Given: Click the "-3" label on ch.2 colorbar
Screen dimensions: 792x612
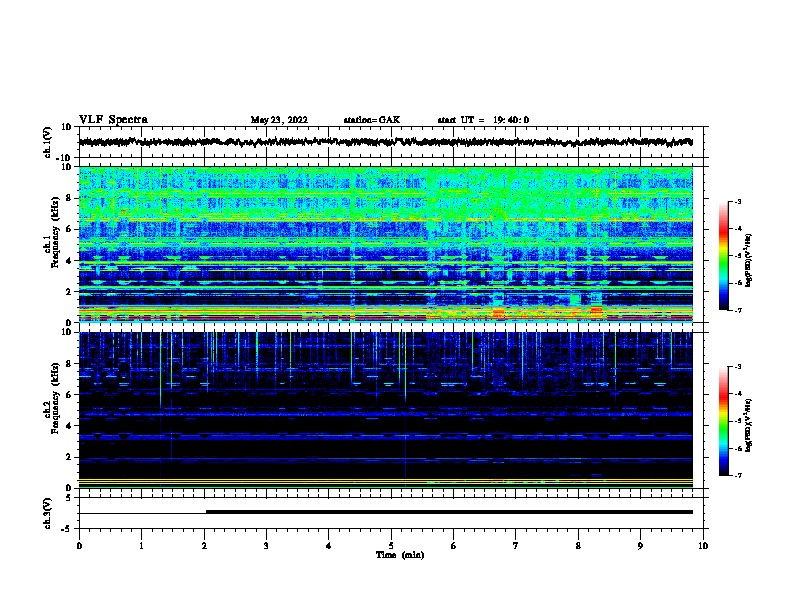Looking at the screenshot, I should 737,367.
